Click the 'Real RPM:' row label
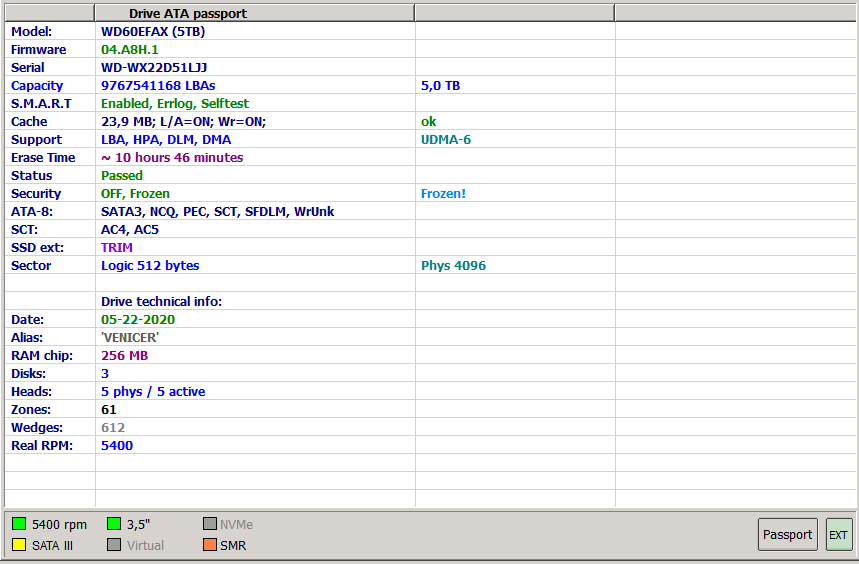Viewport: 859px width, 564px height. pyautogui.click(x=42, y=446)
